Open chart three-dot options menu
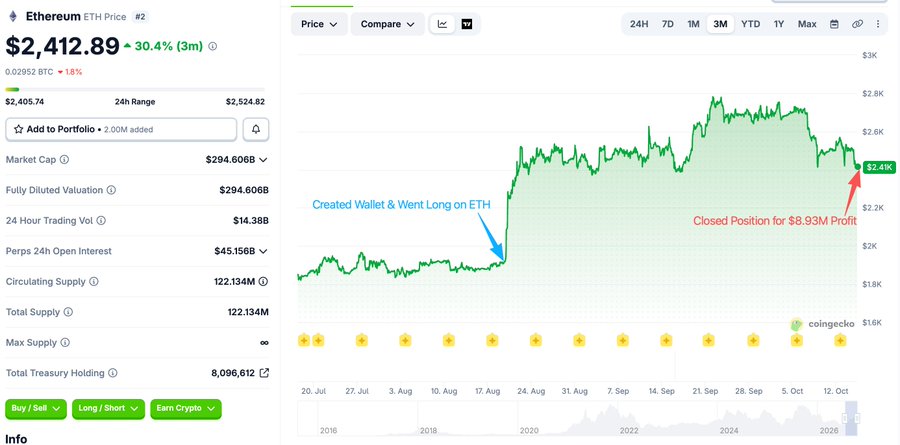Screen dimensions: 900x445 tap(878, 24)
